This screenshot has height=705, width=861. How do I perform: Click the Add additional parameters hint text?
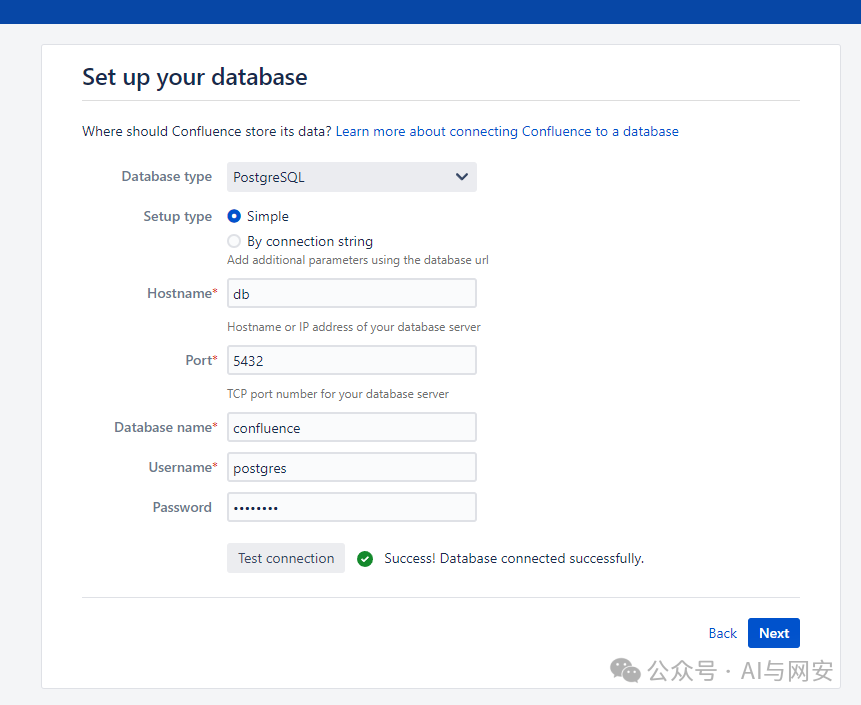pyautogui.click(x=357, y=260)
